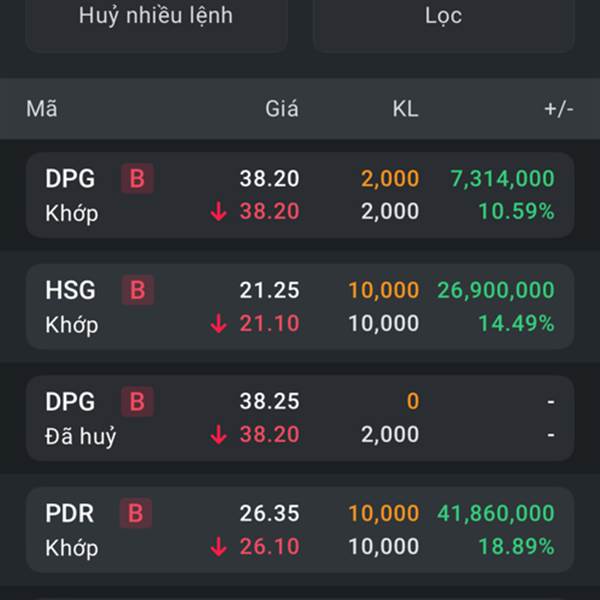Screen dimensions: 600x600
Task: Select the PDR ticker symbol
Action: (x=70, y=514)
